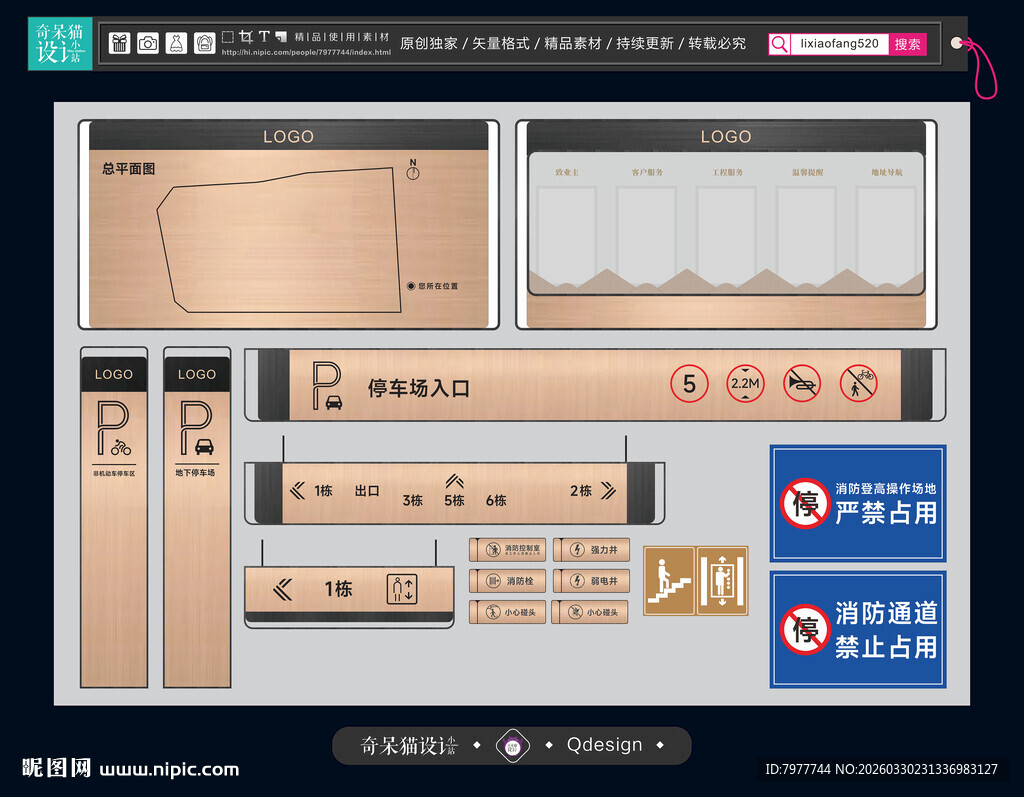Open the hi.nipic.com profile URL link
This screenshot has width=1024, height=797.
click(305, 52)
